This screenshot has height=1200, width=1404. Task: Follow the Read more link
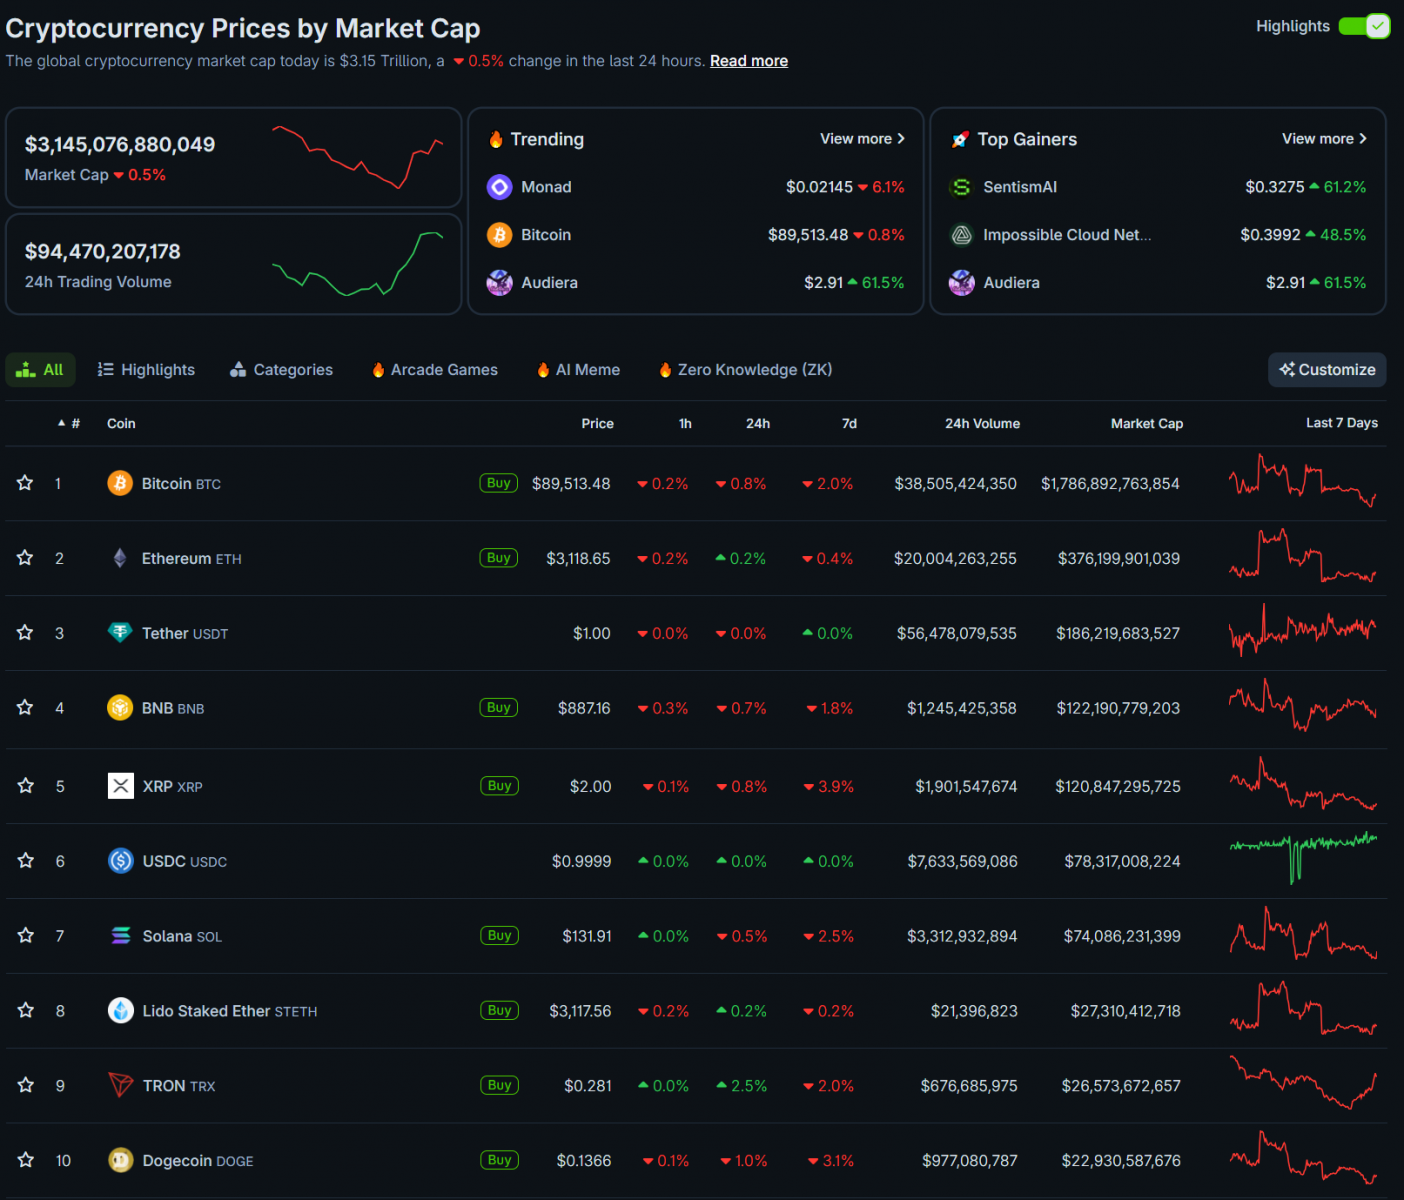748,61
